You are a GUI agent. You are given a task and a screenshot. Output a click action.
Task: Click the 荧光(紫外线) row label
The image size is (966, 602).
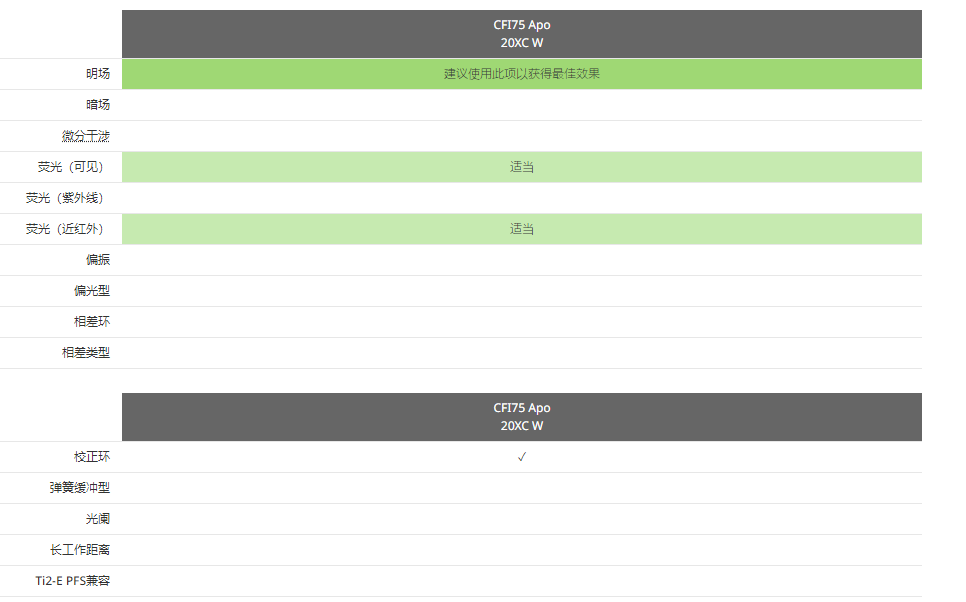[x=64, y=198]
